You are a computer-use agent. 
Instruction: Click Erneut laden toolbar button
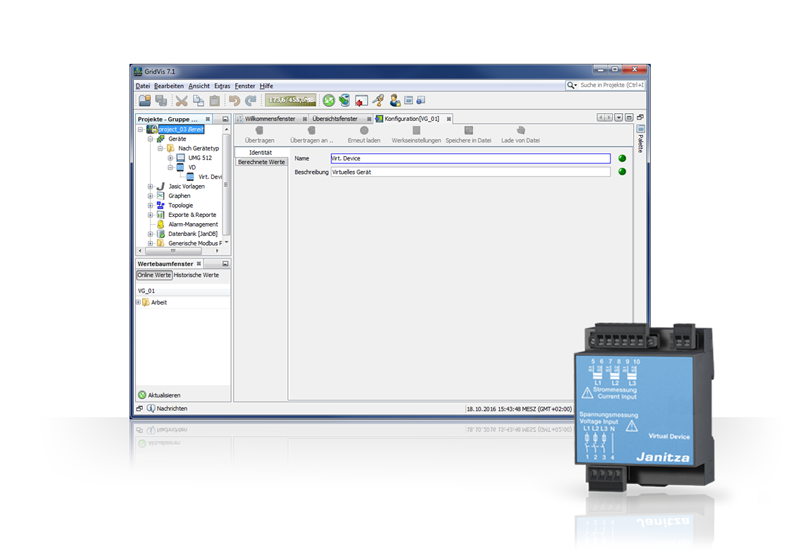pos(364,135)
